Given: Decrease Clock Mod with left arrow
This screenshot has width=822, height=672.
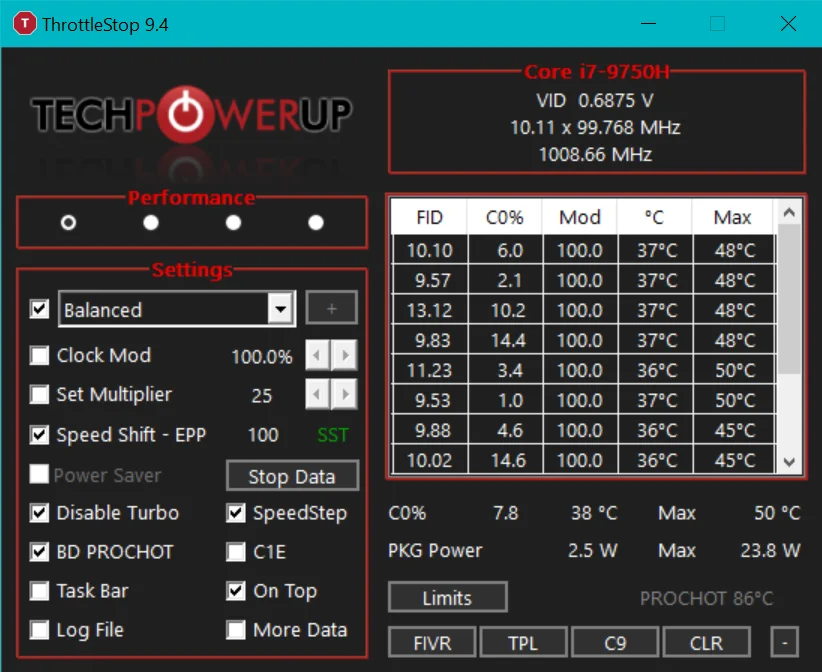Looking at the screenshot, I should click(317, 355).
